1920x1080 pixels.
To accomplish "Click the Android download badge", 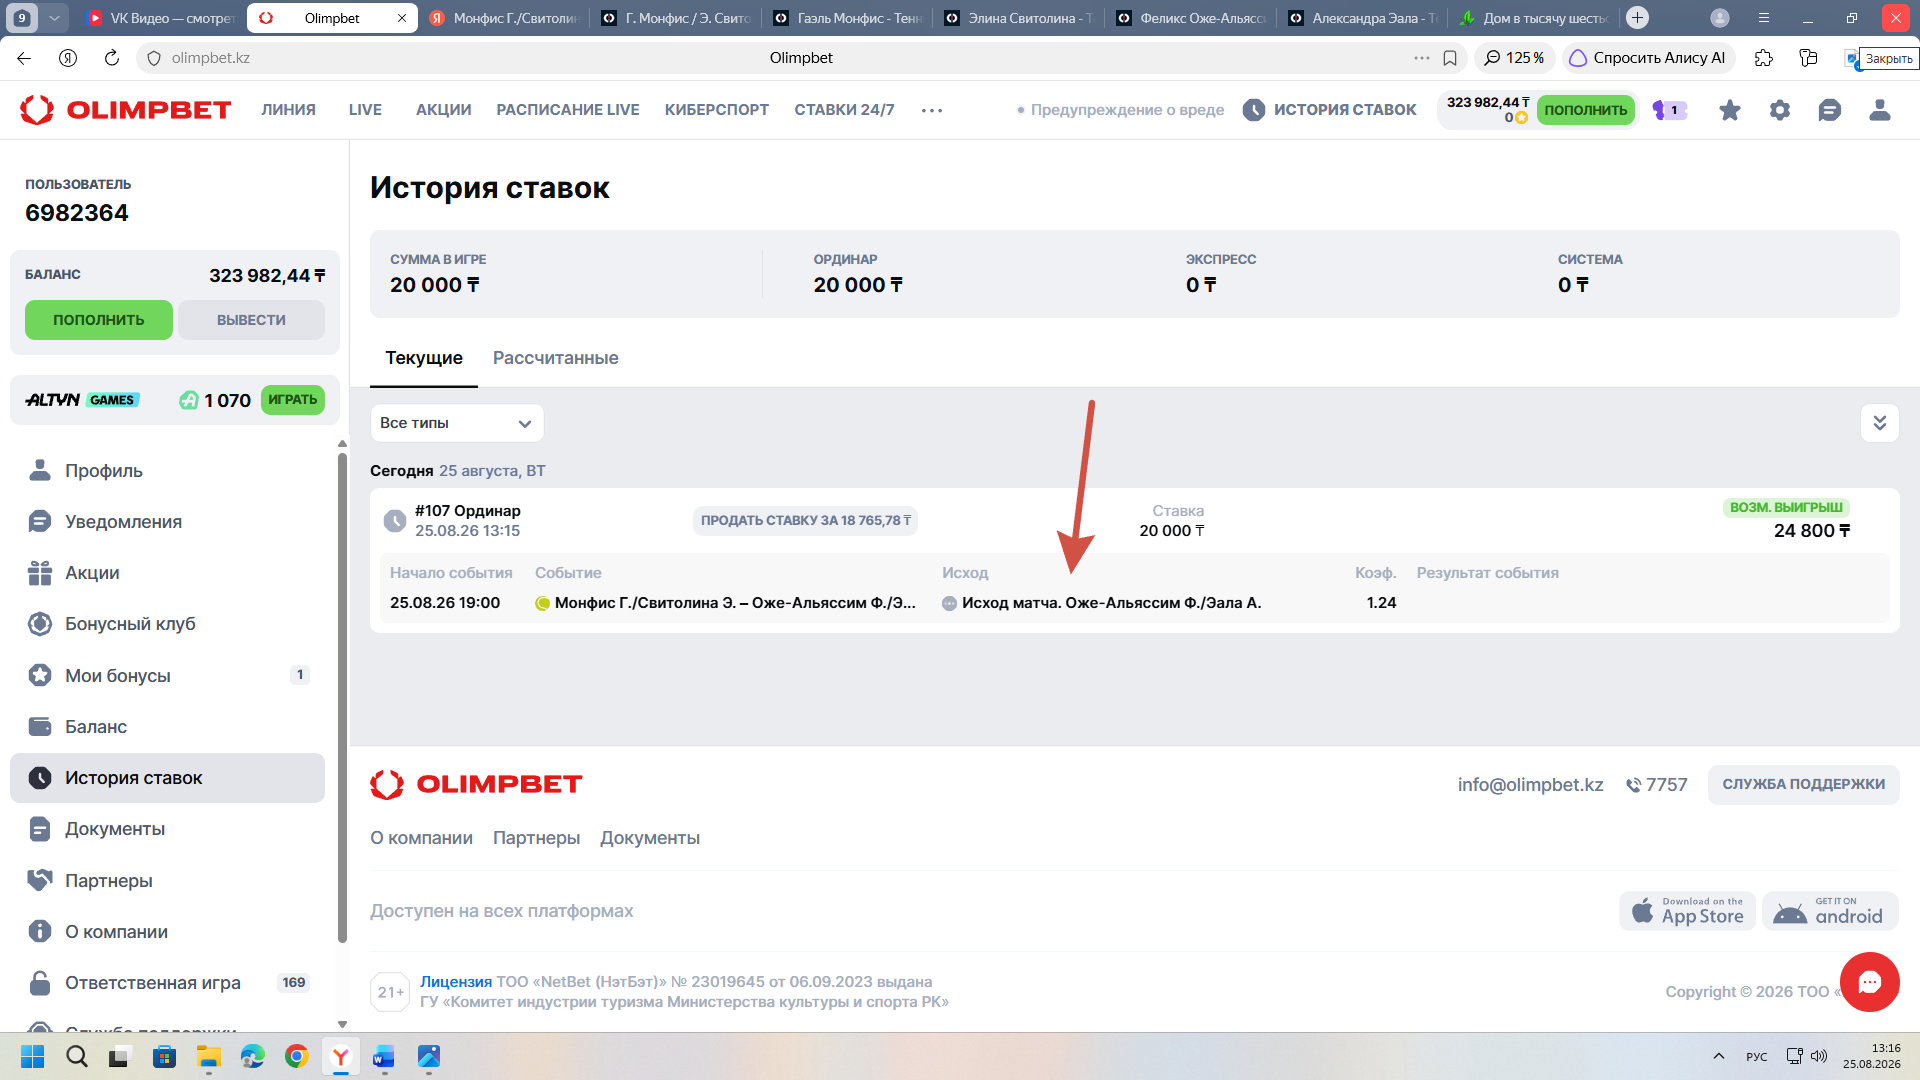I will coord(1830,911).
